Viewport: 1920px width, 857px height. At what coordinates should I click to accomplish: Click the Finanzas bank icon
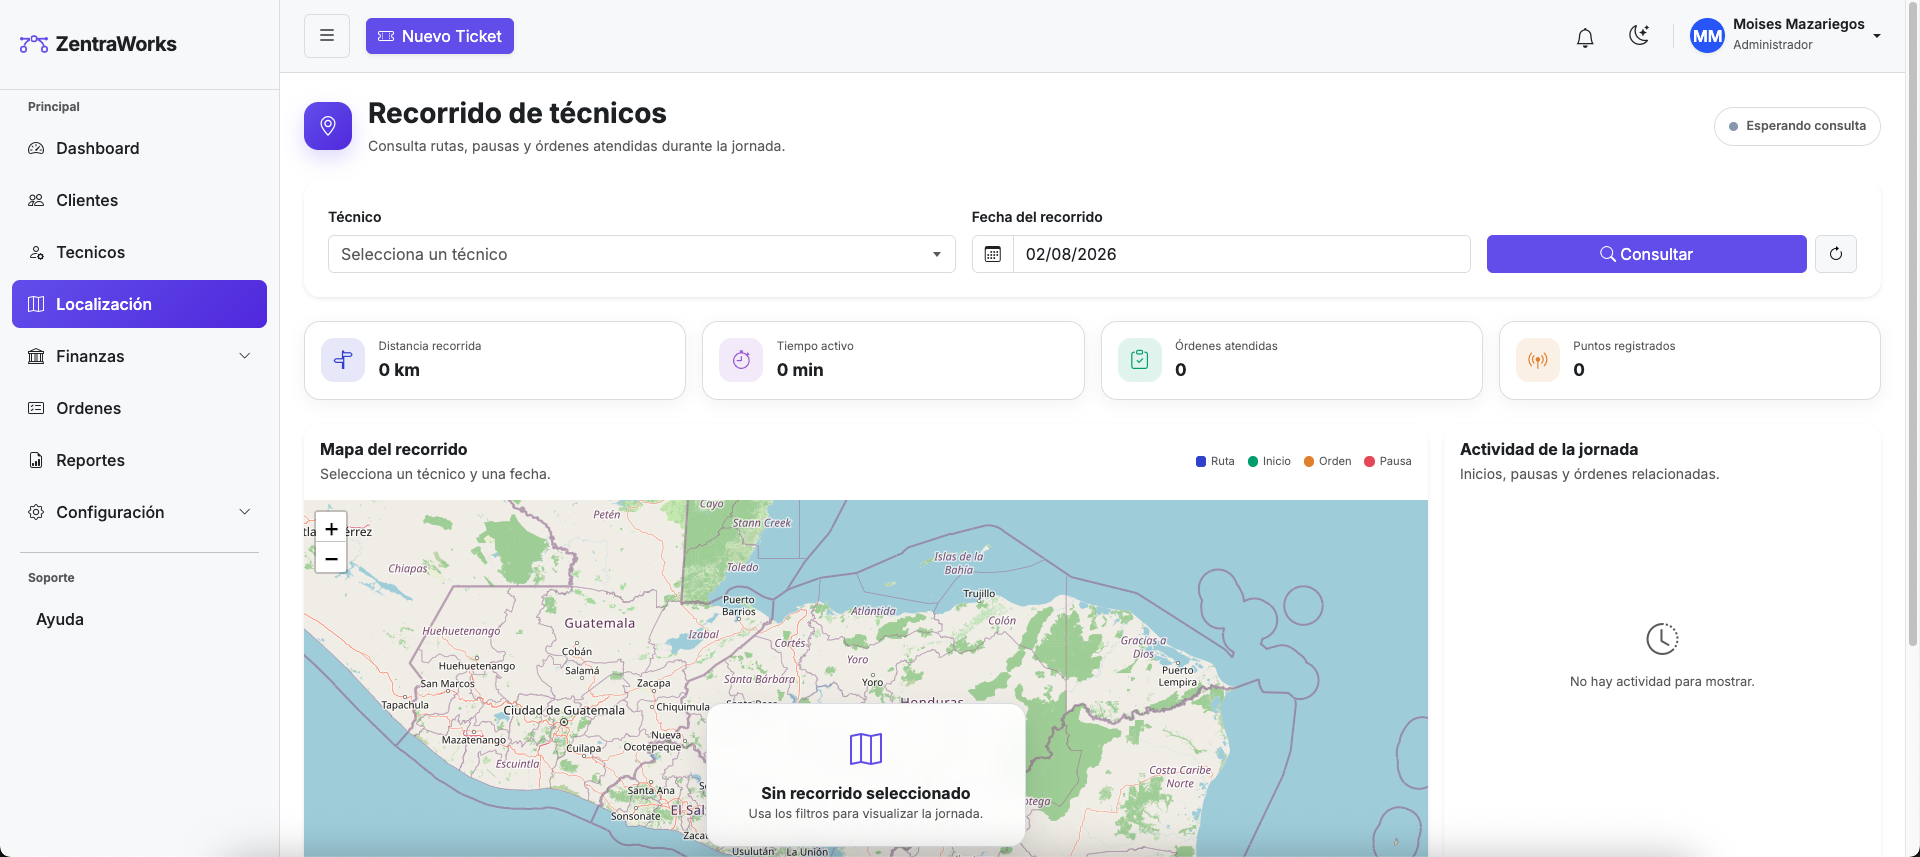36,356
